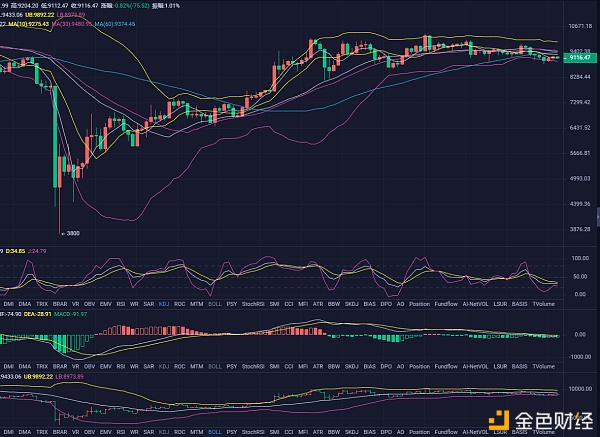Select the SKDJ tab under the KDJ panel
Viewport: 600px width, 437px height.
point(351,304)
